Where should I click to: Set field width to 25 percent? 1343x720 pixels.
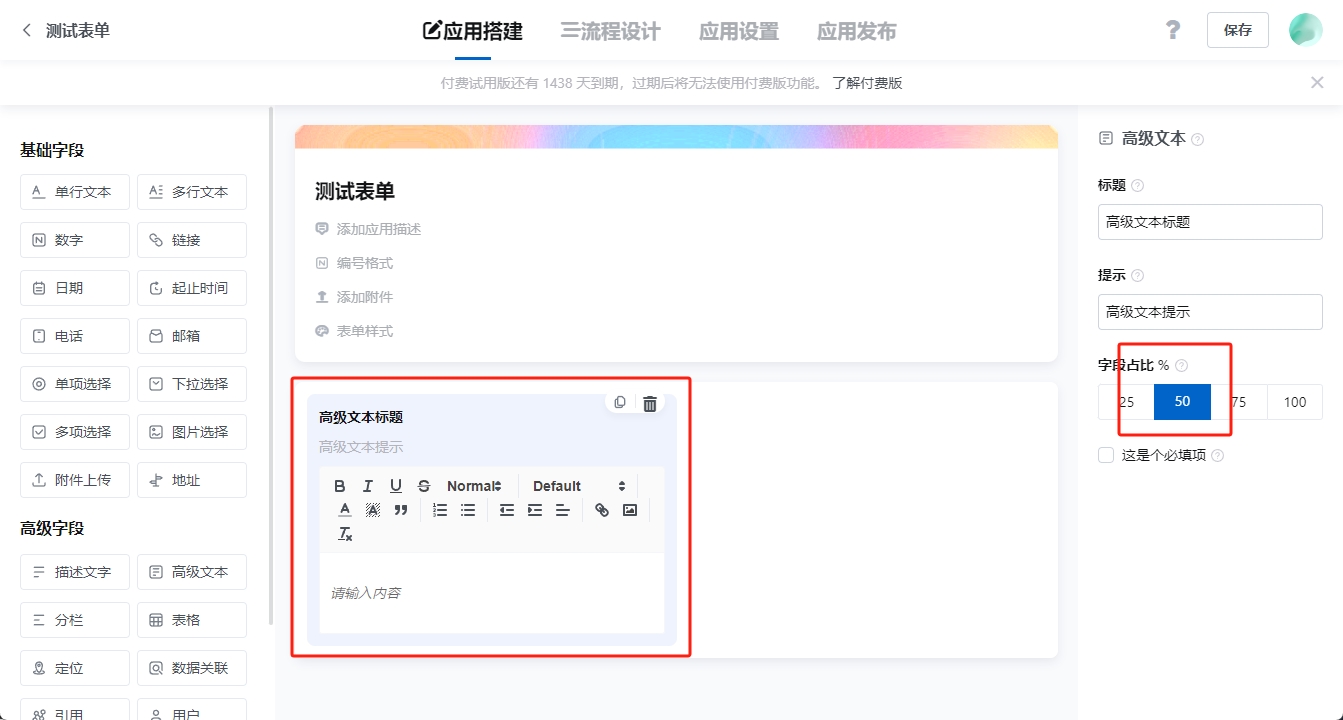coord(1126,402)
